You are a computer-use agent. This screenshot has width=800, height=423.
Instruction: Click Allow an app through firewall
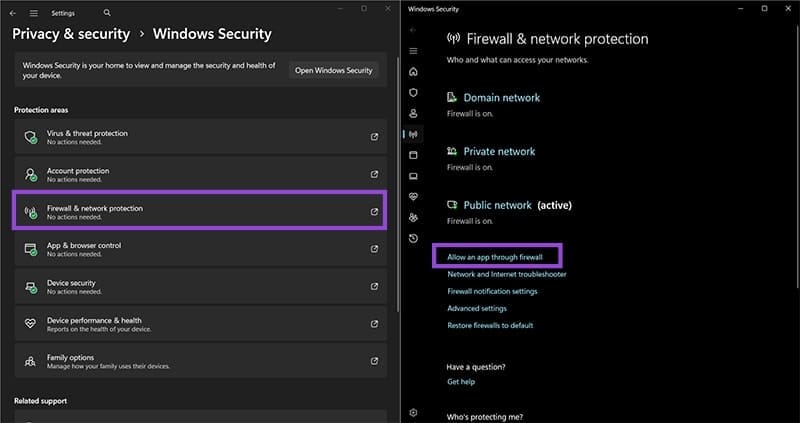coord(495,257)
